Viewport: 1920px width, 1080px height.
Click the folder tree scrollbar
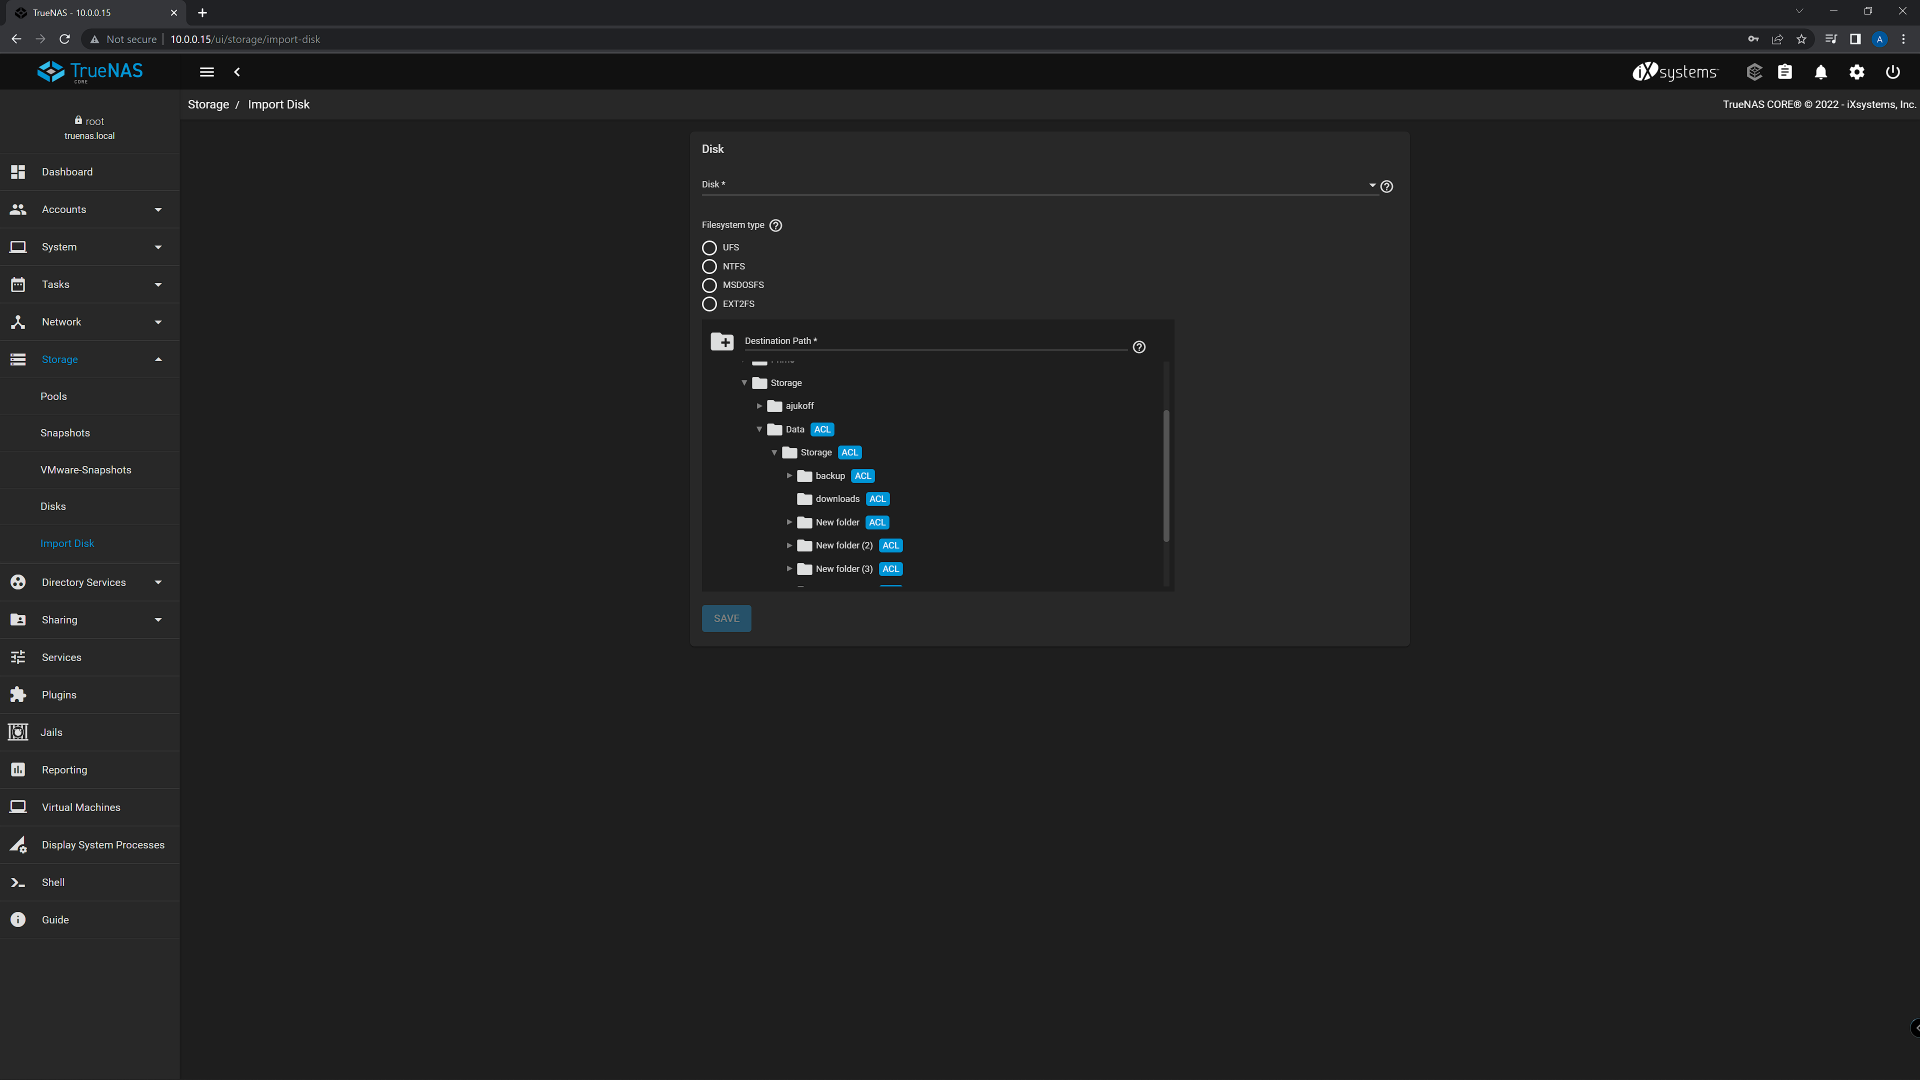tap(1166, 476)
